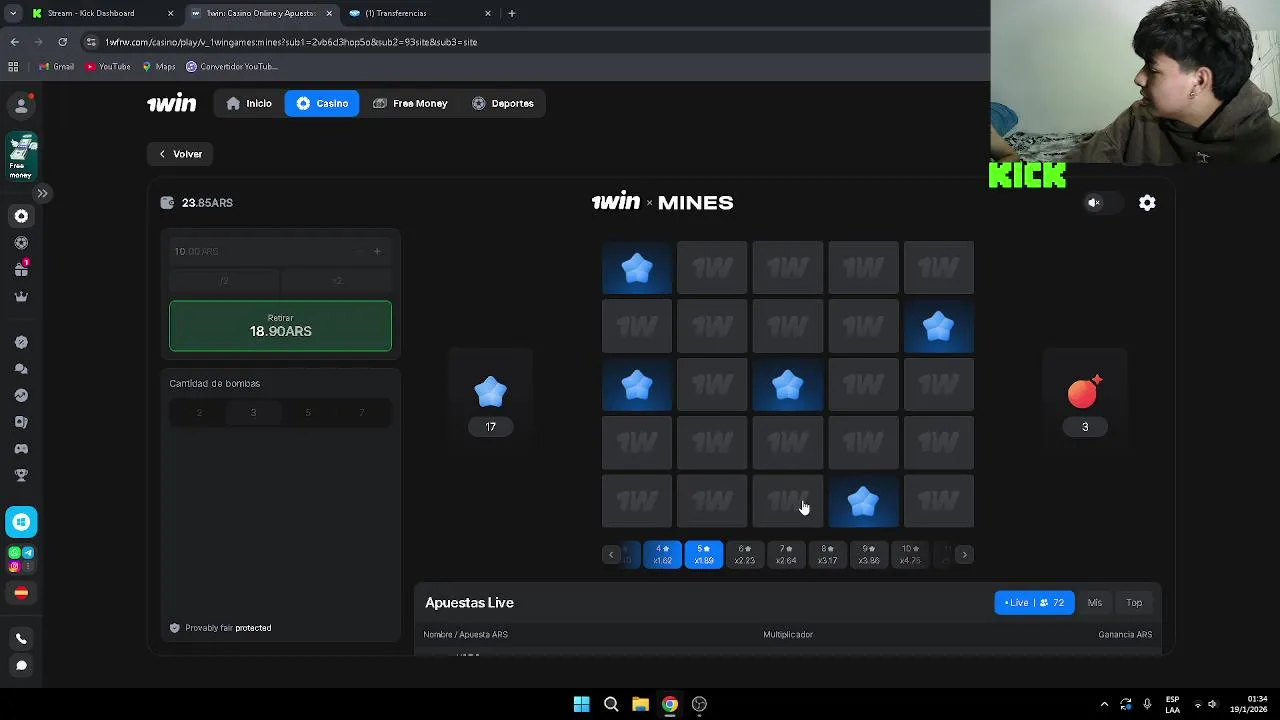This screenshot has height=720, width=1280.
Task: Open the gift box bonuses icon
Action: [21, 269]
